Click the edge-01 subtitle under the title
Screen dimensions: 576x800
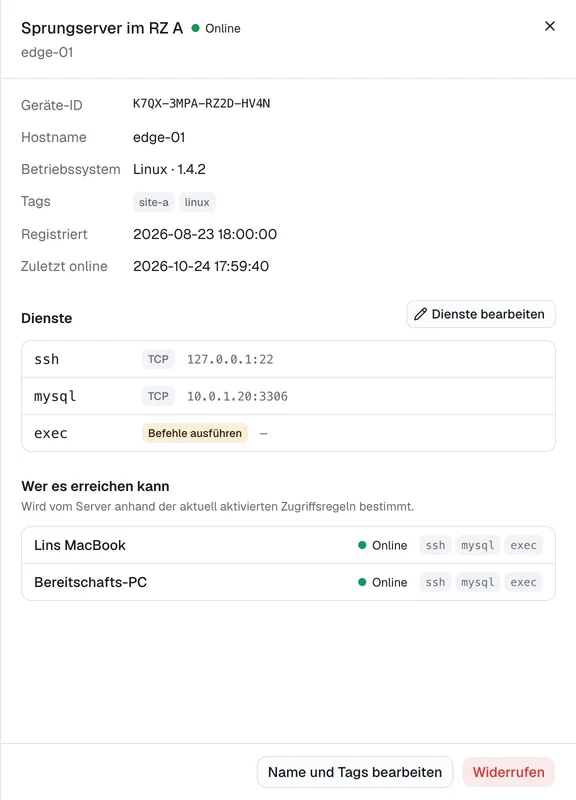47,53
